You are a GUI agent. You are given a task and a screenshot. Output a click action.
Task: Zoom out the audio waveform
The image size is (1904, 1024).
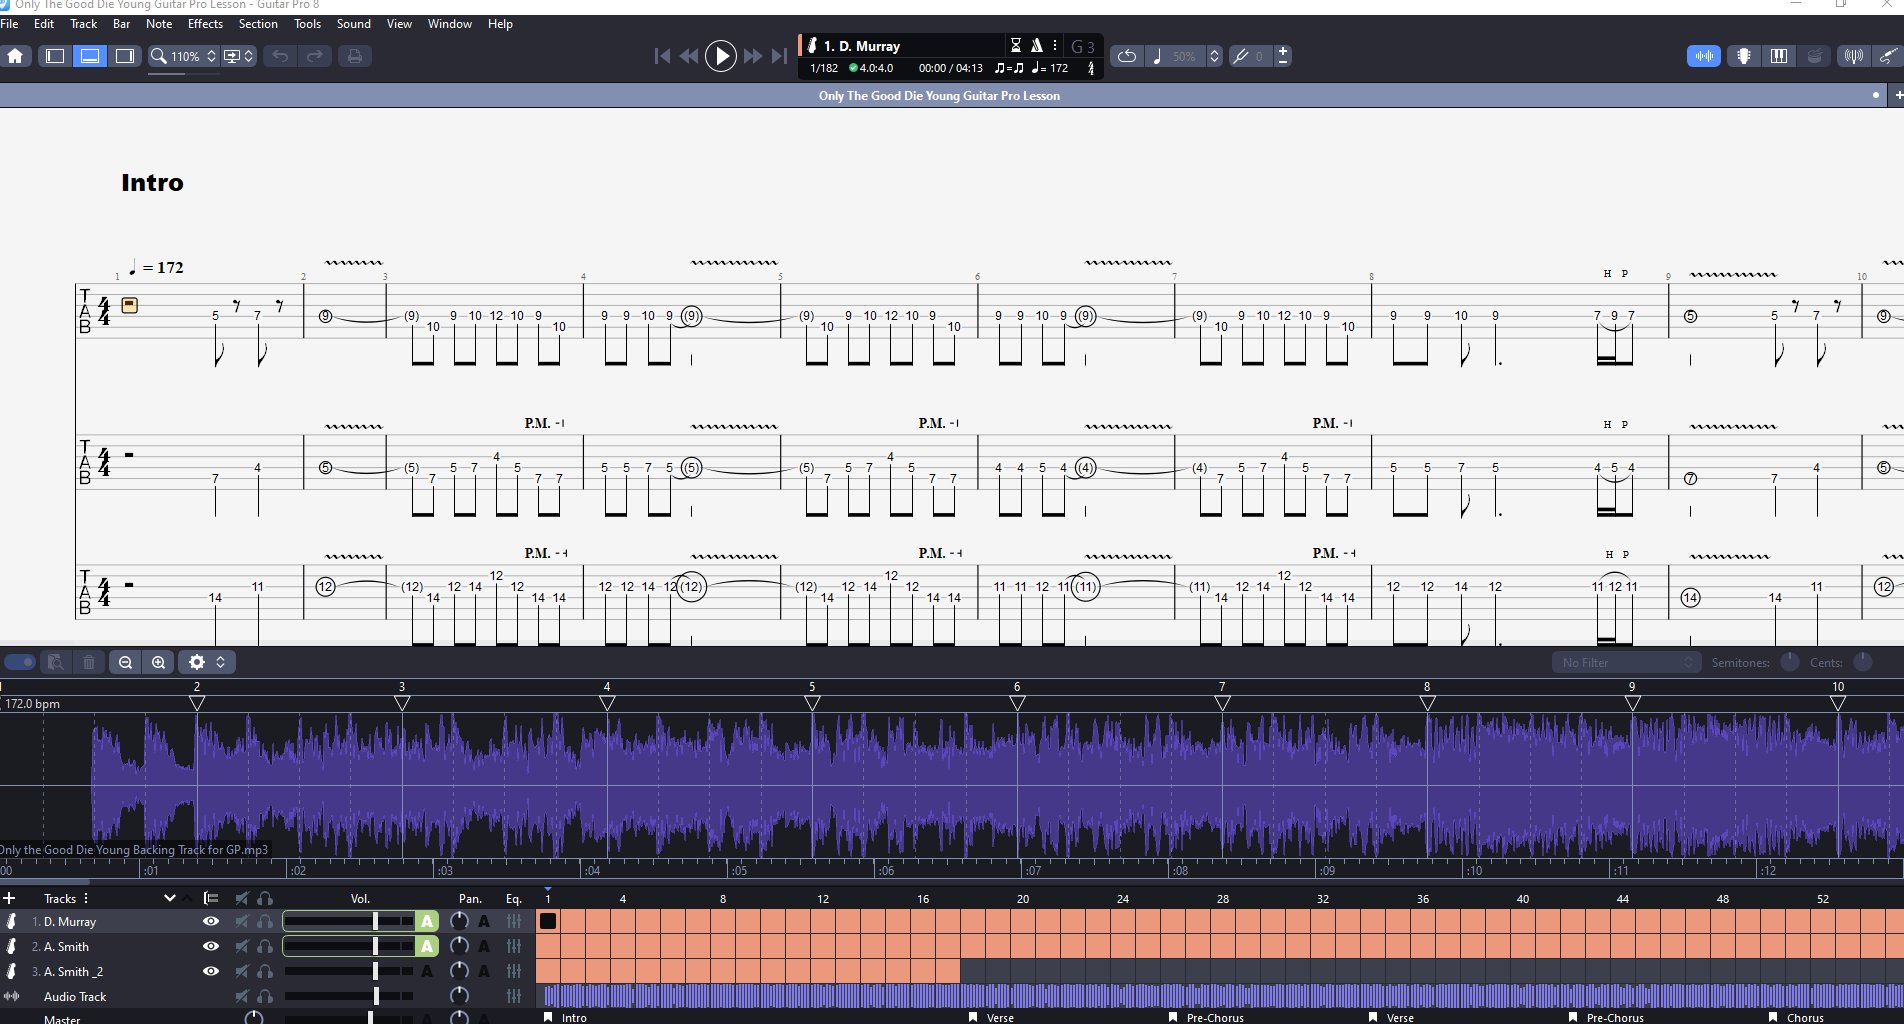125,662
